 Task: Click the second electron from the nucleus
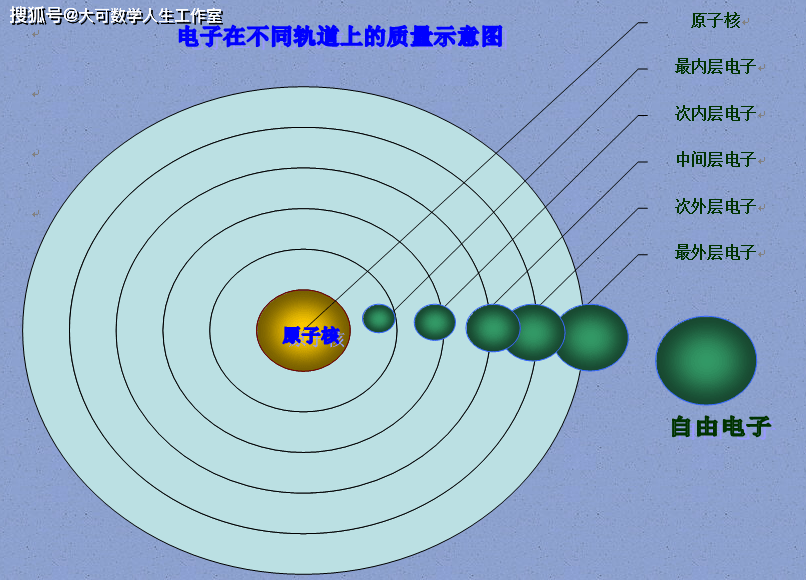tap(435, 322)
